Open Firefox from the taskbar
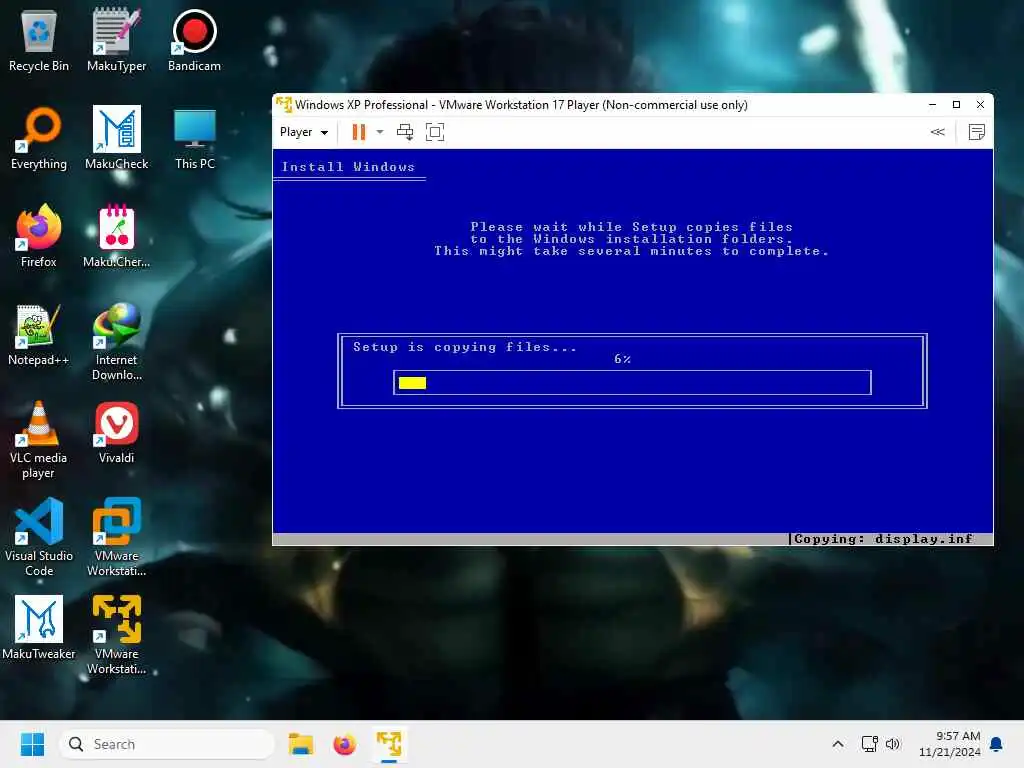This screenshot has height=768, width=1024. click(345, 744)
